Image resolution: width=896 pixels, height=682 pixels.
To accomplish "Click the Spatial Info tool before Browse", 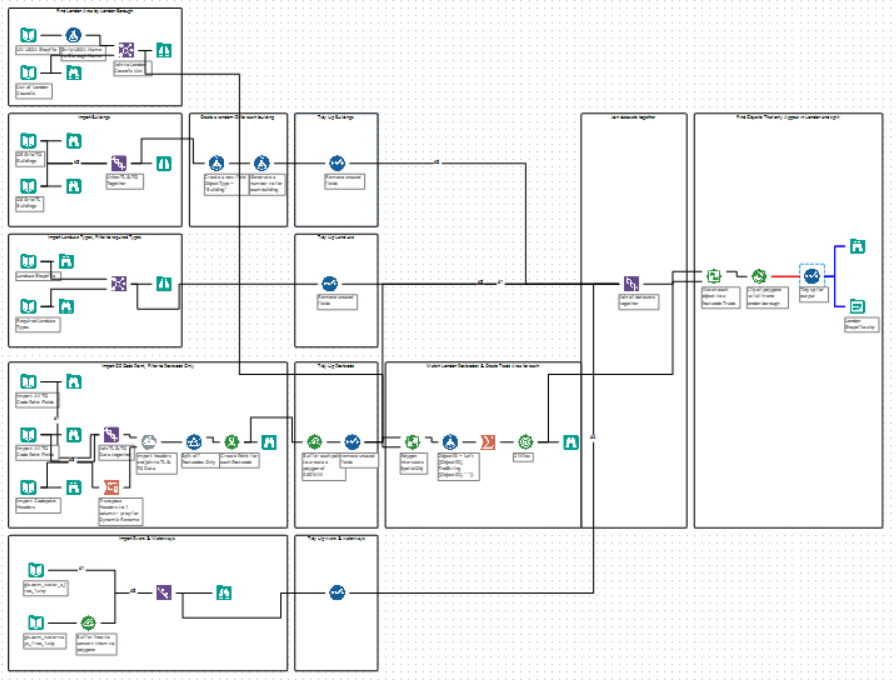I will [525, 442].
